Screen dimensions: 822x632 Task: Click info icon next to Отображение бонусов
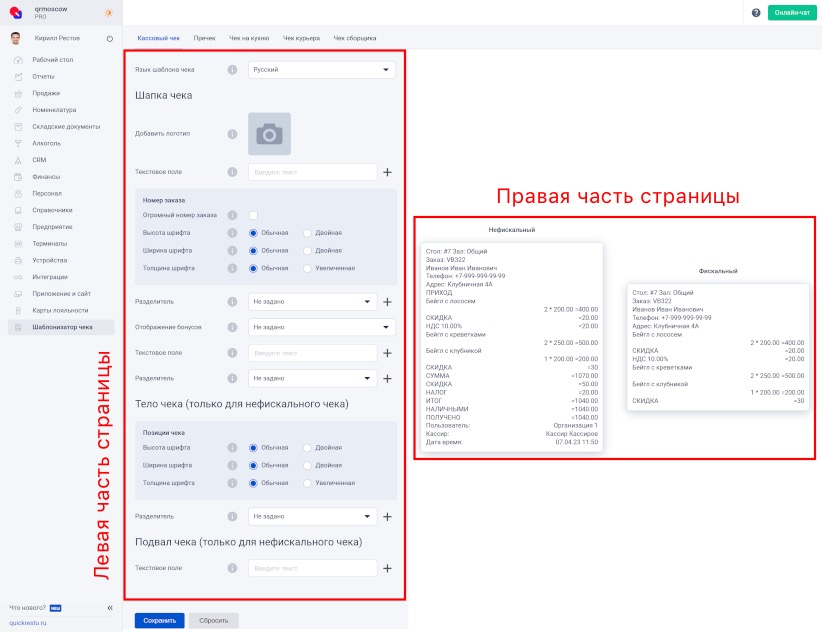(232, 327)
